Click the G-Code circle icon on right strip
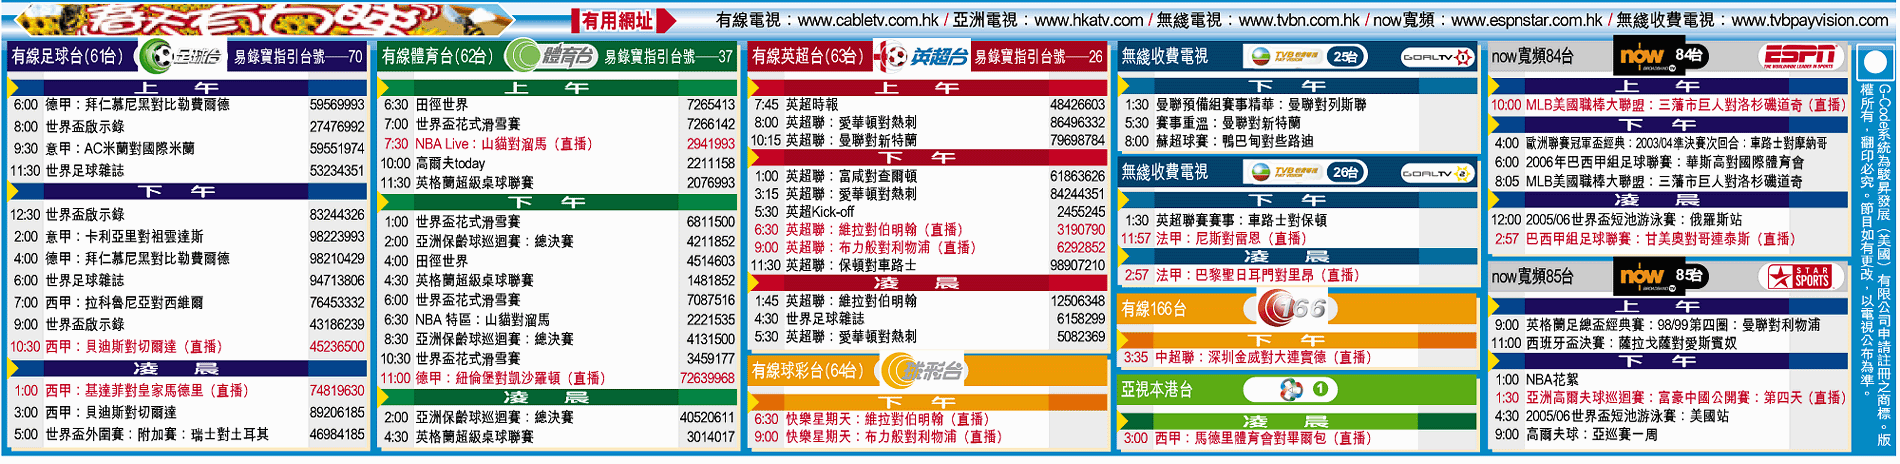This screenshot has height=464, width=1900. click(x=1874, y=64)
